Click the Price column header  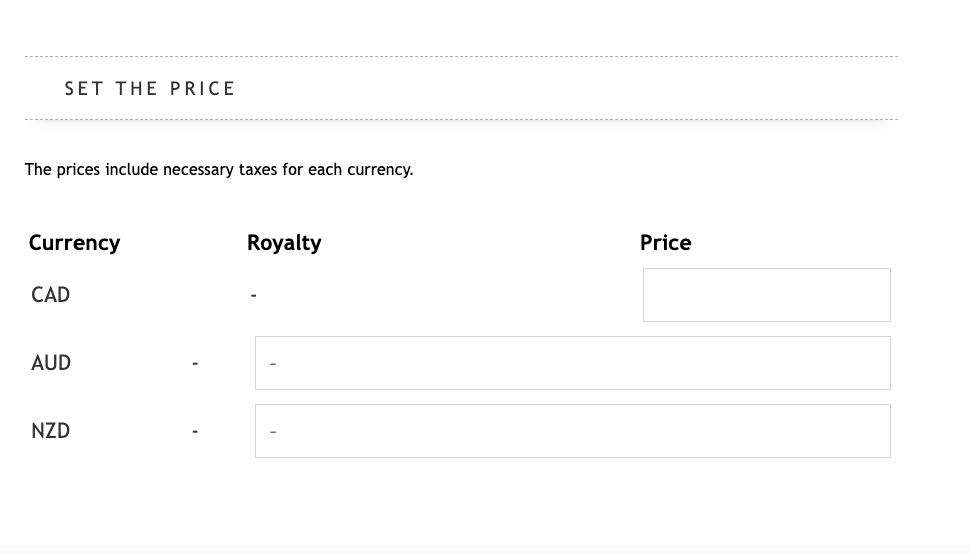665,243
